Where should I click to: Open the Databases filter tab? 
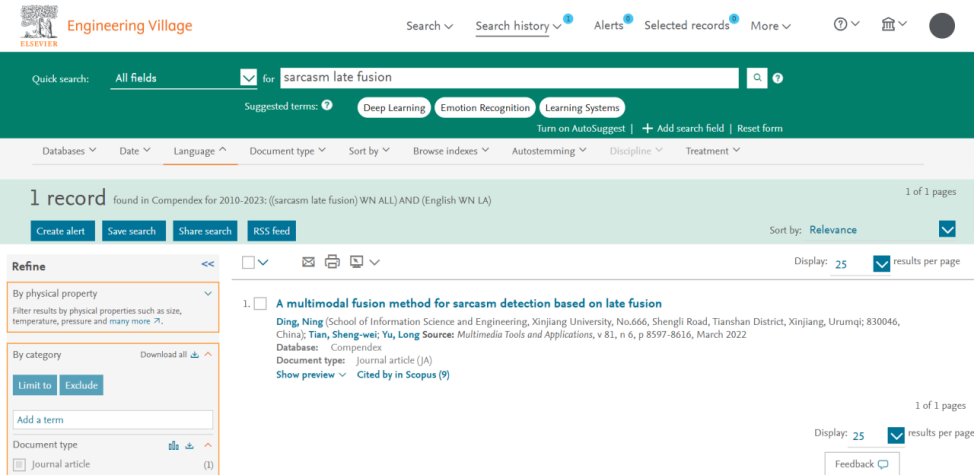click(70, 151)
